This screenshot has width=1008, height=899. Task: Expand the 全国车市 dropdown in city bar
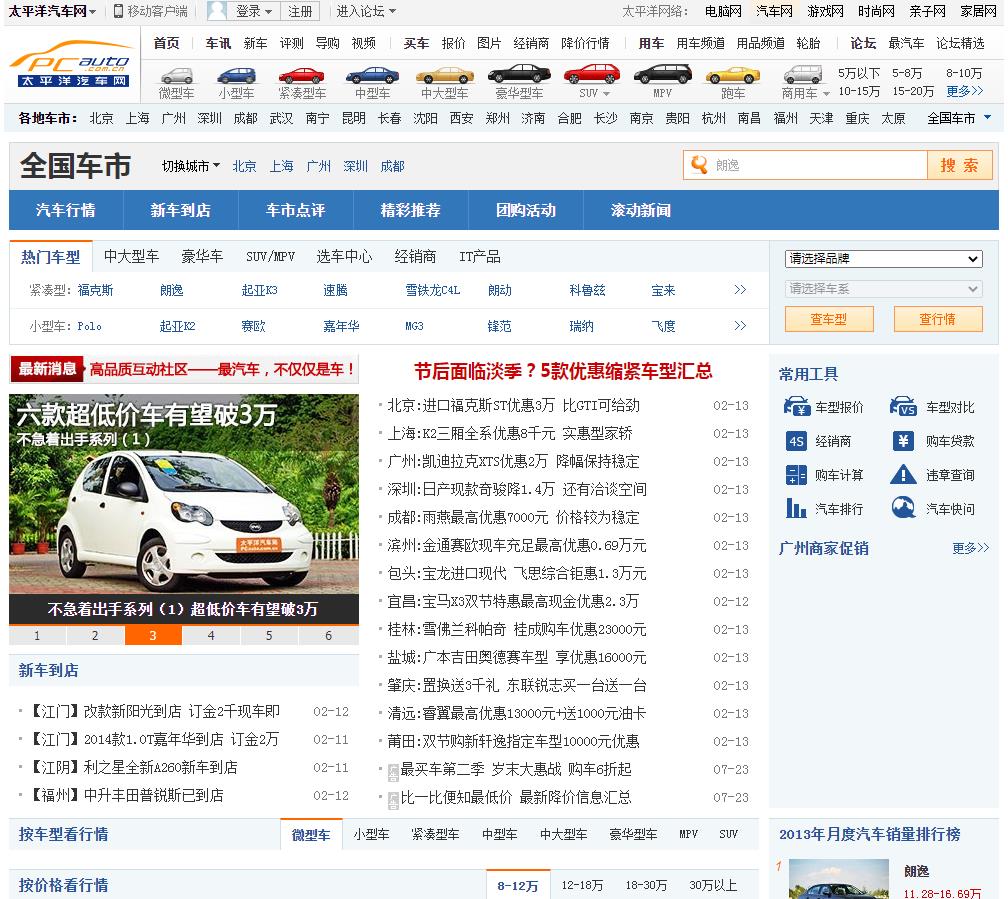pos(958,118)
